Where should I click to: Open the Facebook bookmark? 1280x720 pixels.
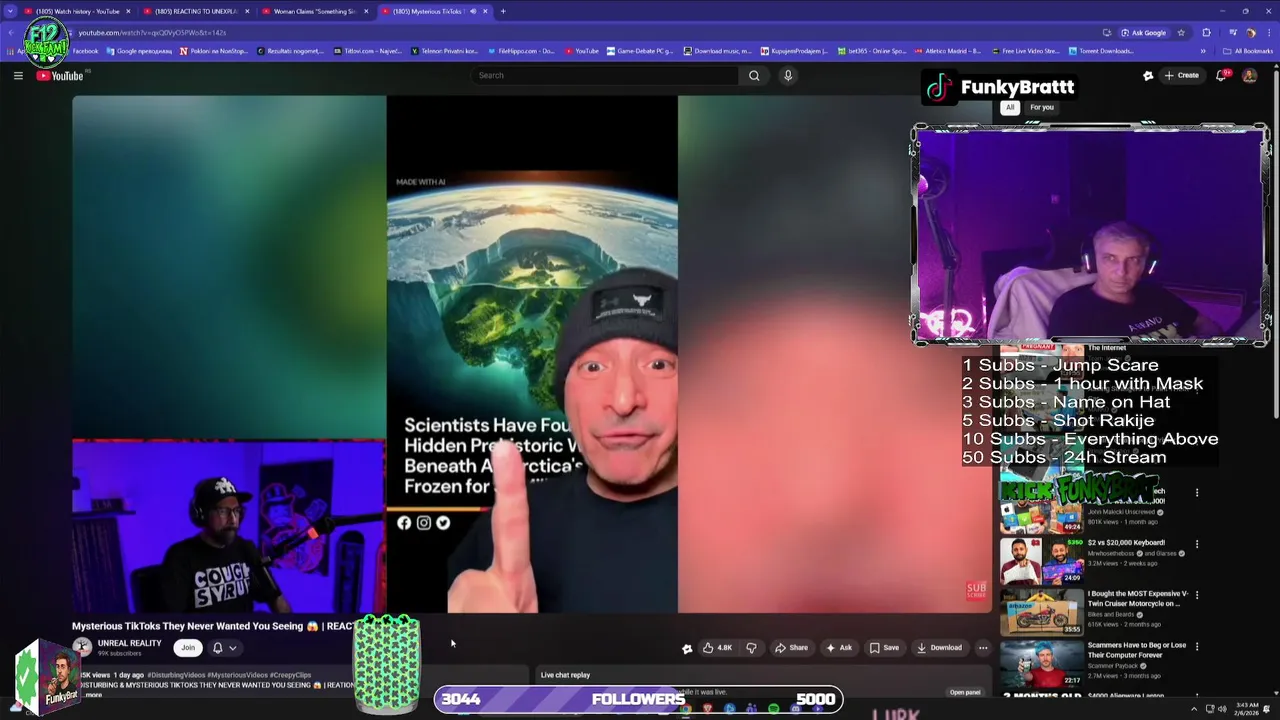[85, 51]
